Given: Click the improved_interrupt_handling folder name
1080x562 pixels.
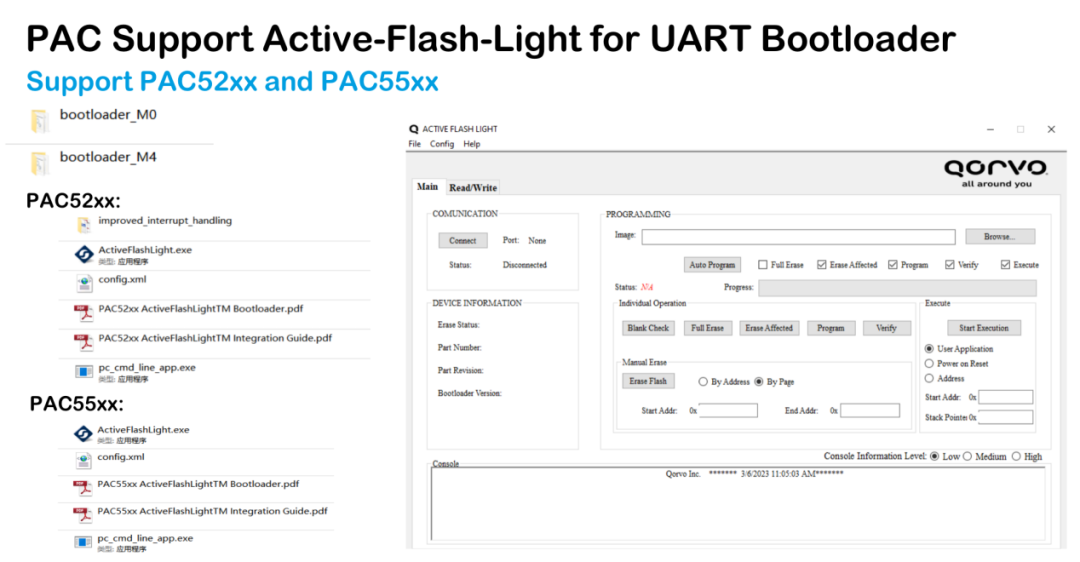Looking at the screenshot, I should pos(165,220).
